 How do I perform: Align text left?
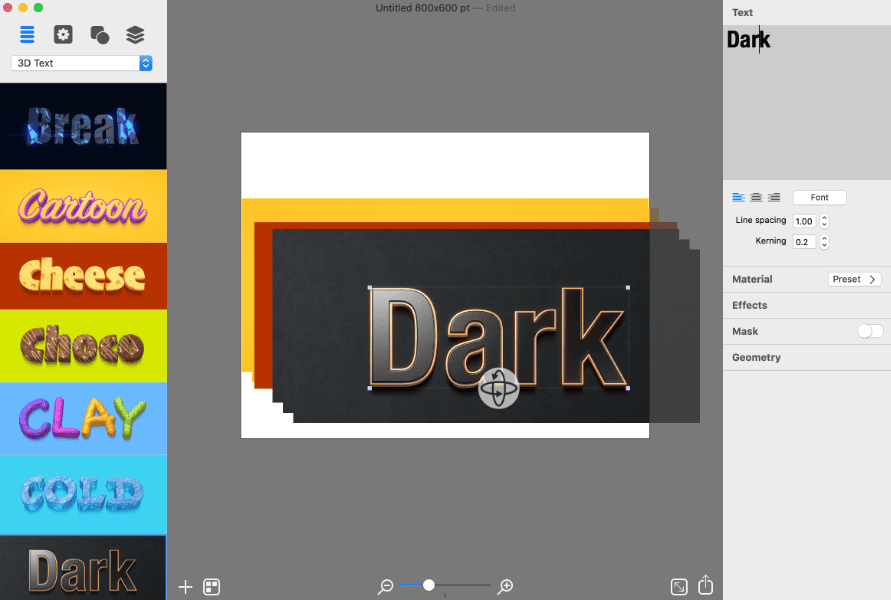(x=738, y=197)
